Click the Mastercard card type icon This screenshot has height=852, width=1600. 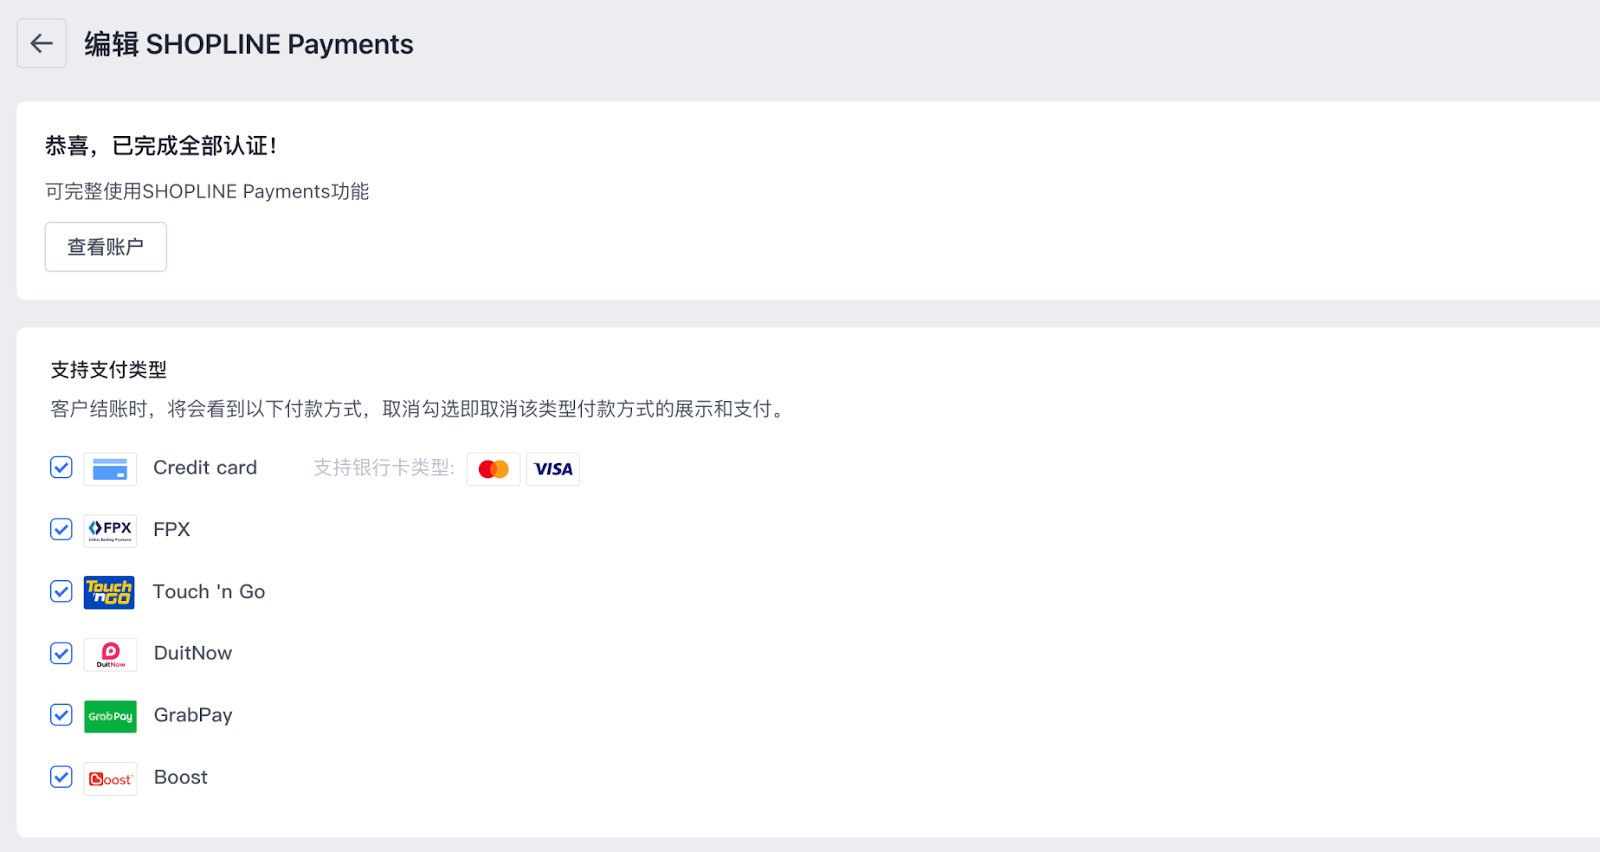(493, 469)
